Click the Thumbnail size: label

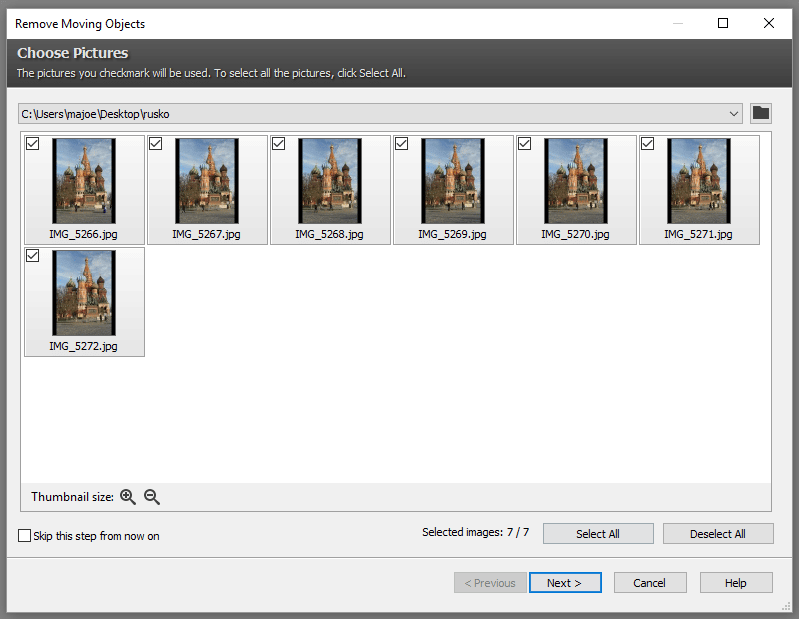tap(72, 497)
